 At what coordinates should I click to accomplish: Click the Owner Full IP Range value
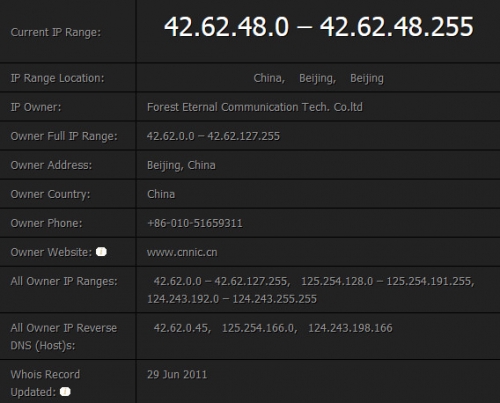213,136
